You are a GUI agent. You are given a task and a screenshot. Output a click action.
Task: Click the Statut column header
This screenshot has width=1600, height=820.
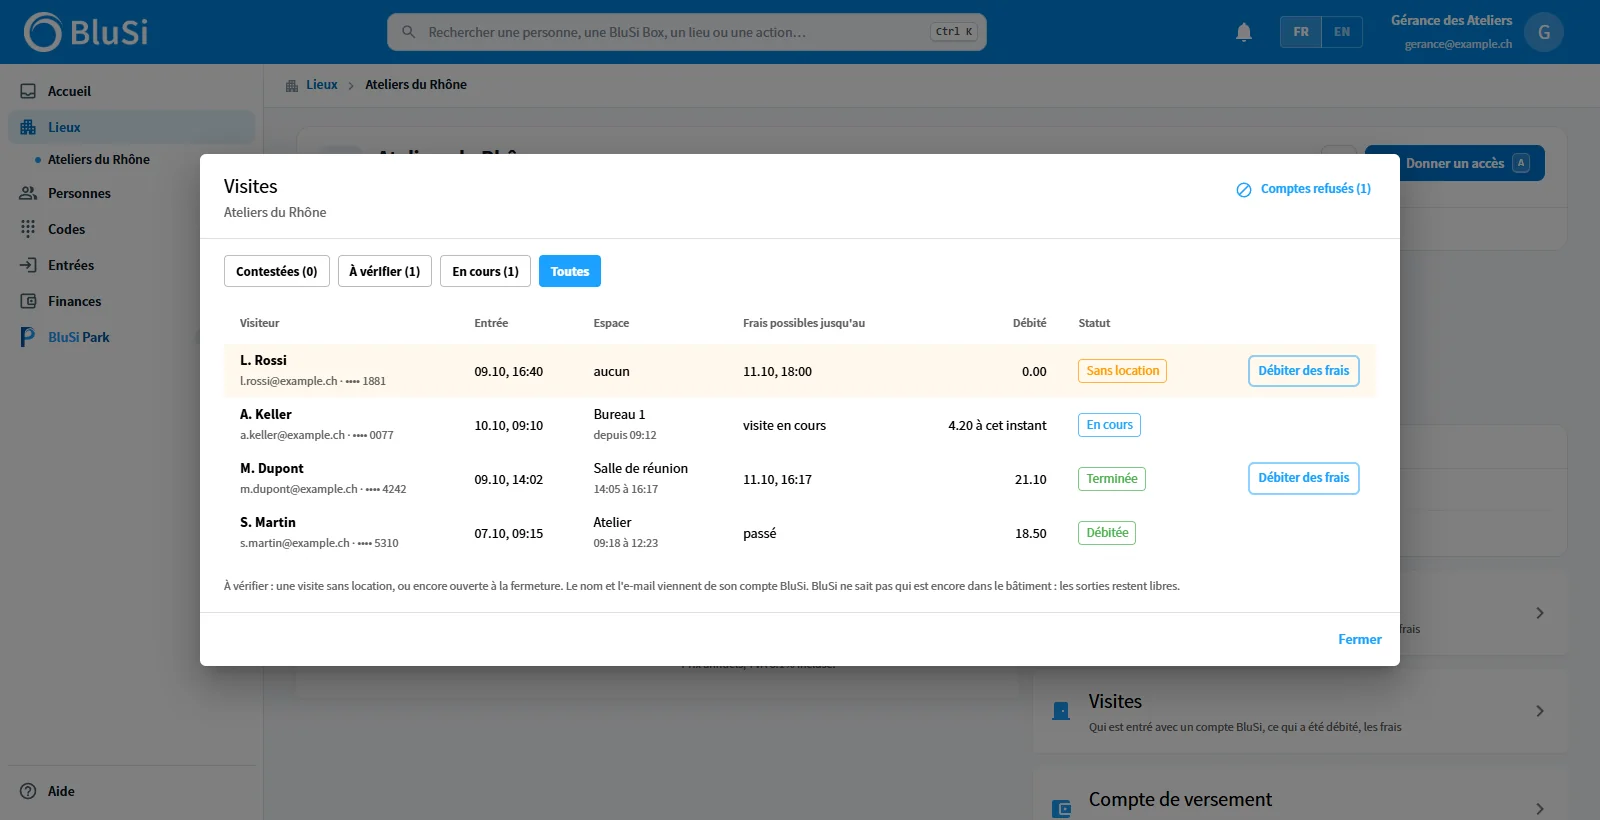coord(1094,323)
